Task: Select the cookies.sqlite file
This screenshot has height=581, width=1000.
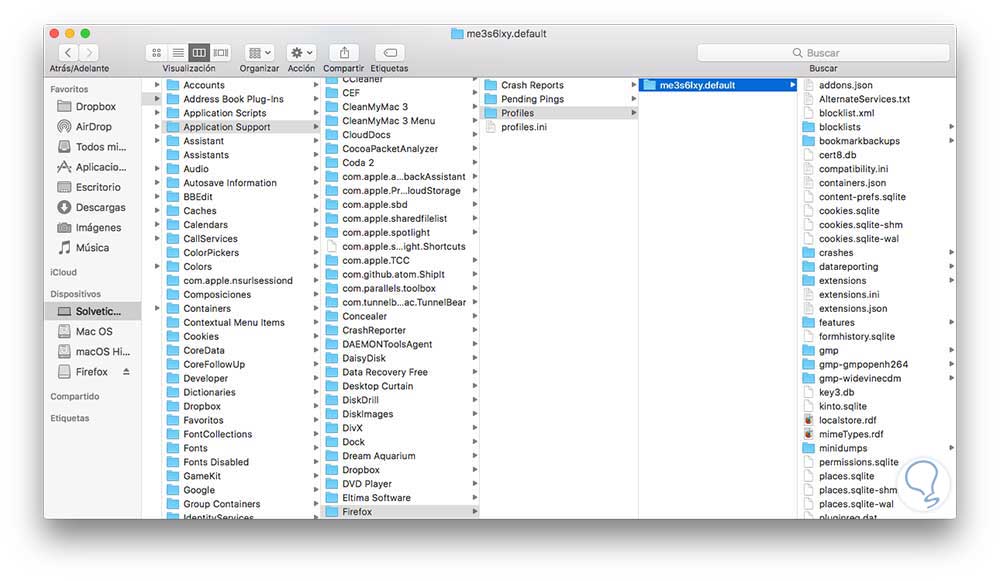Action: [878, 210]
